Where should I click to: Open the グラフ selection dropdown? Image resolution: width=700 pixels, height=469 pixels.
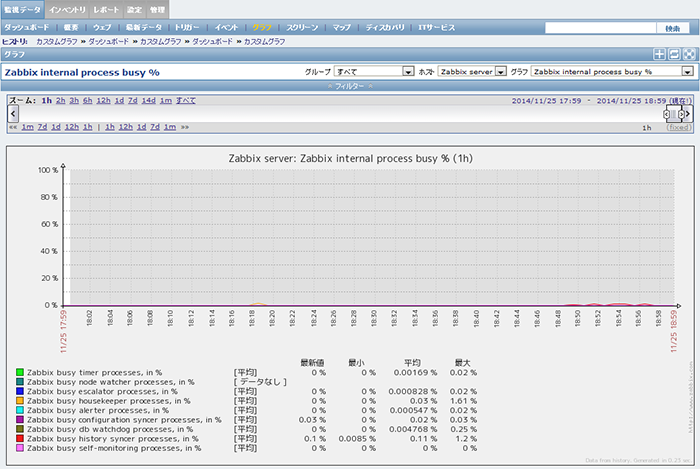click(x=612, y=72)
